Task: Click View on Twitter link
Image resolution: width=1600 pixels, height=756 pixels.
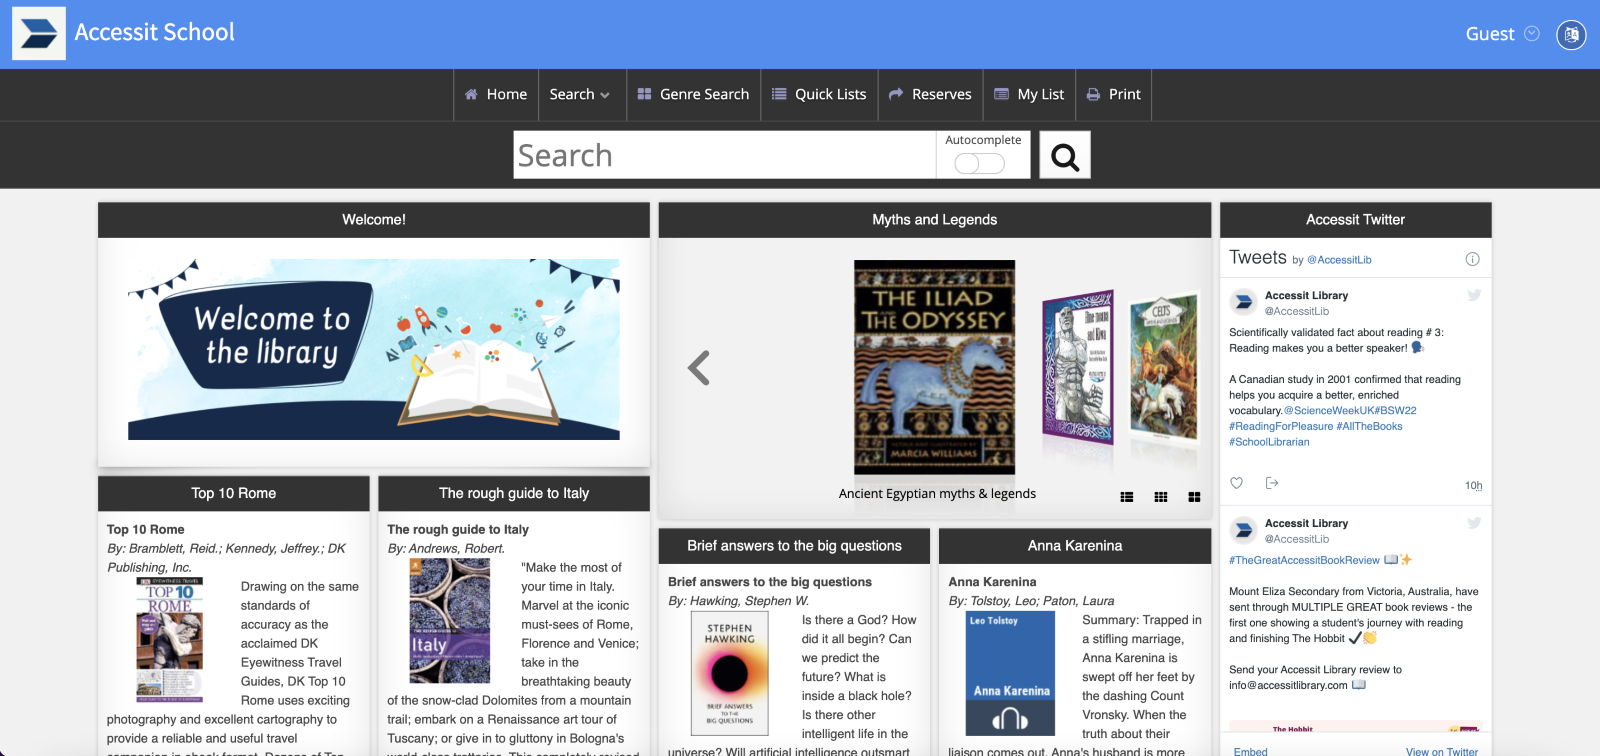Action: pyautogui.click(x=1442, y=751)
